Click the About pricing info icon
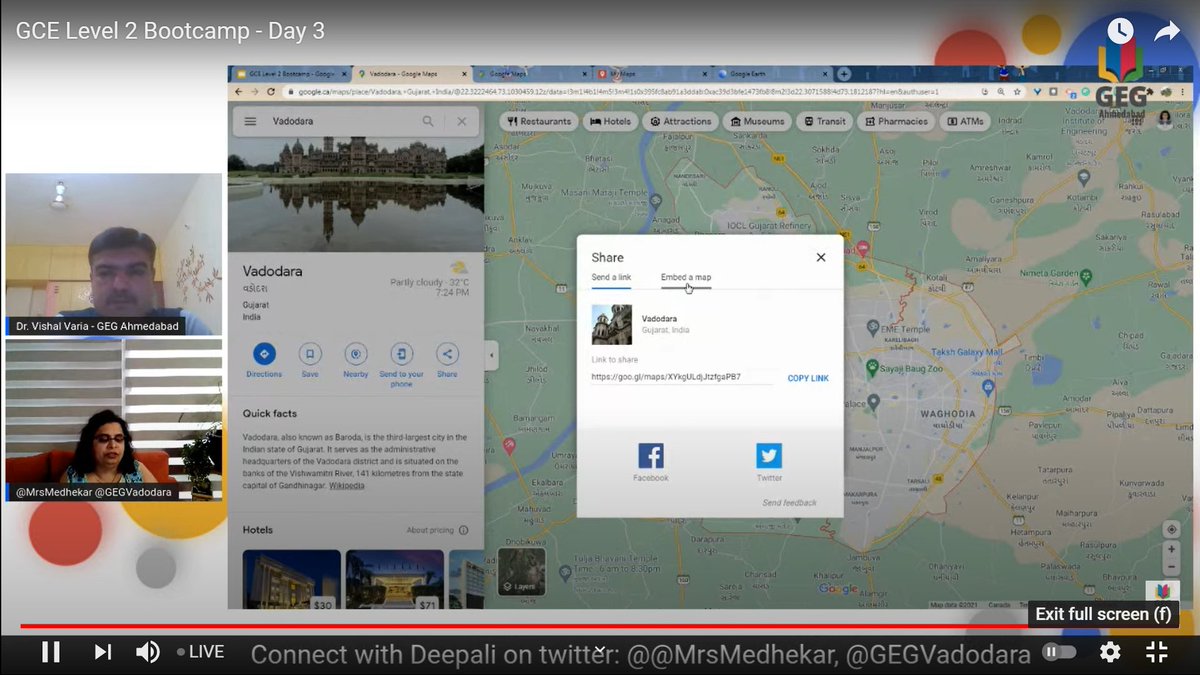This screenshot has width=1200, height=675. [463, 530]
